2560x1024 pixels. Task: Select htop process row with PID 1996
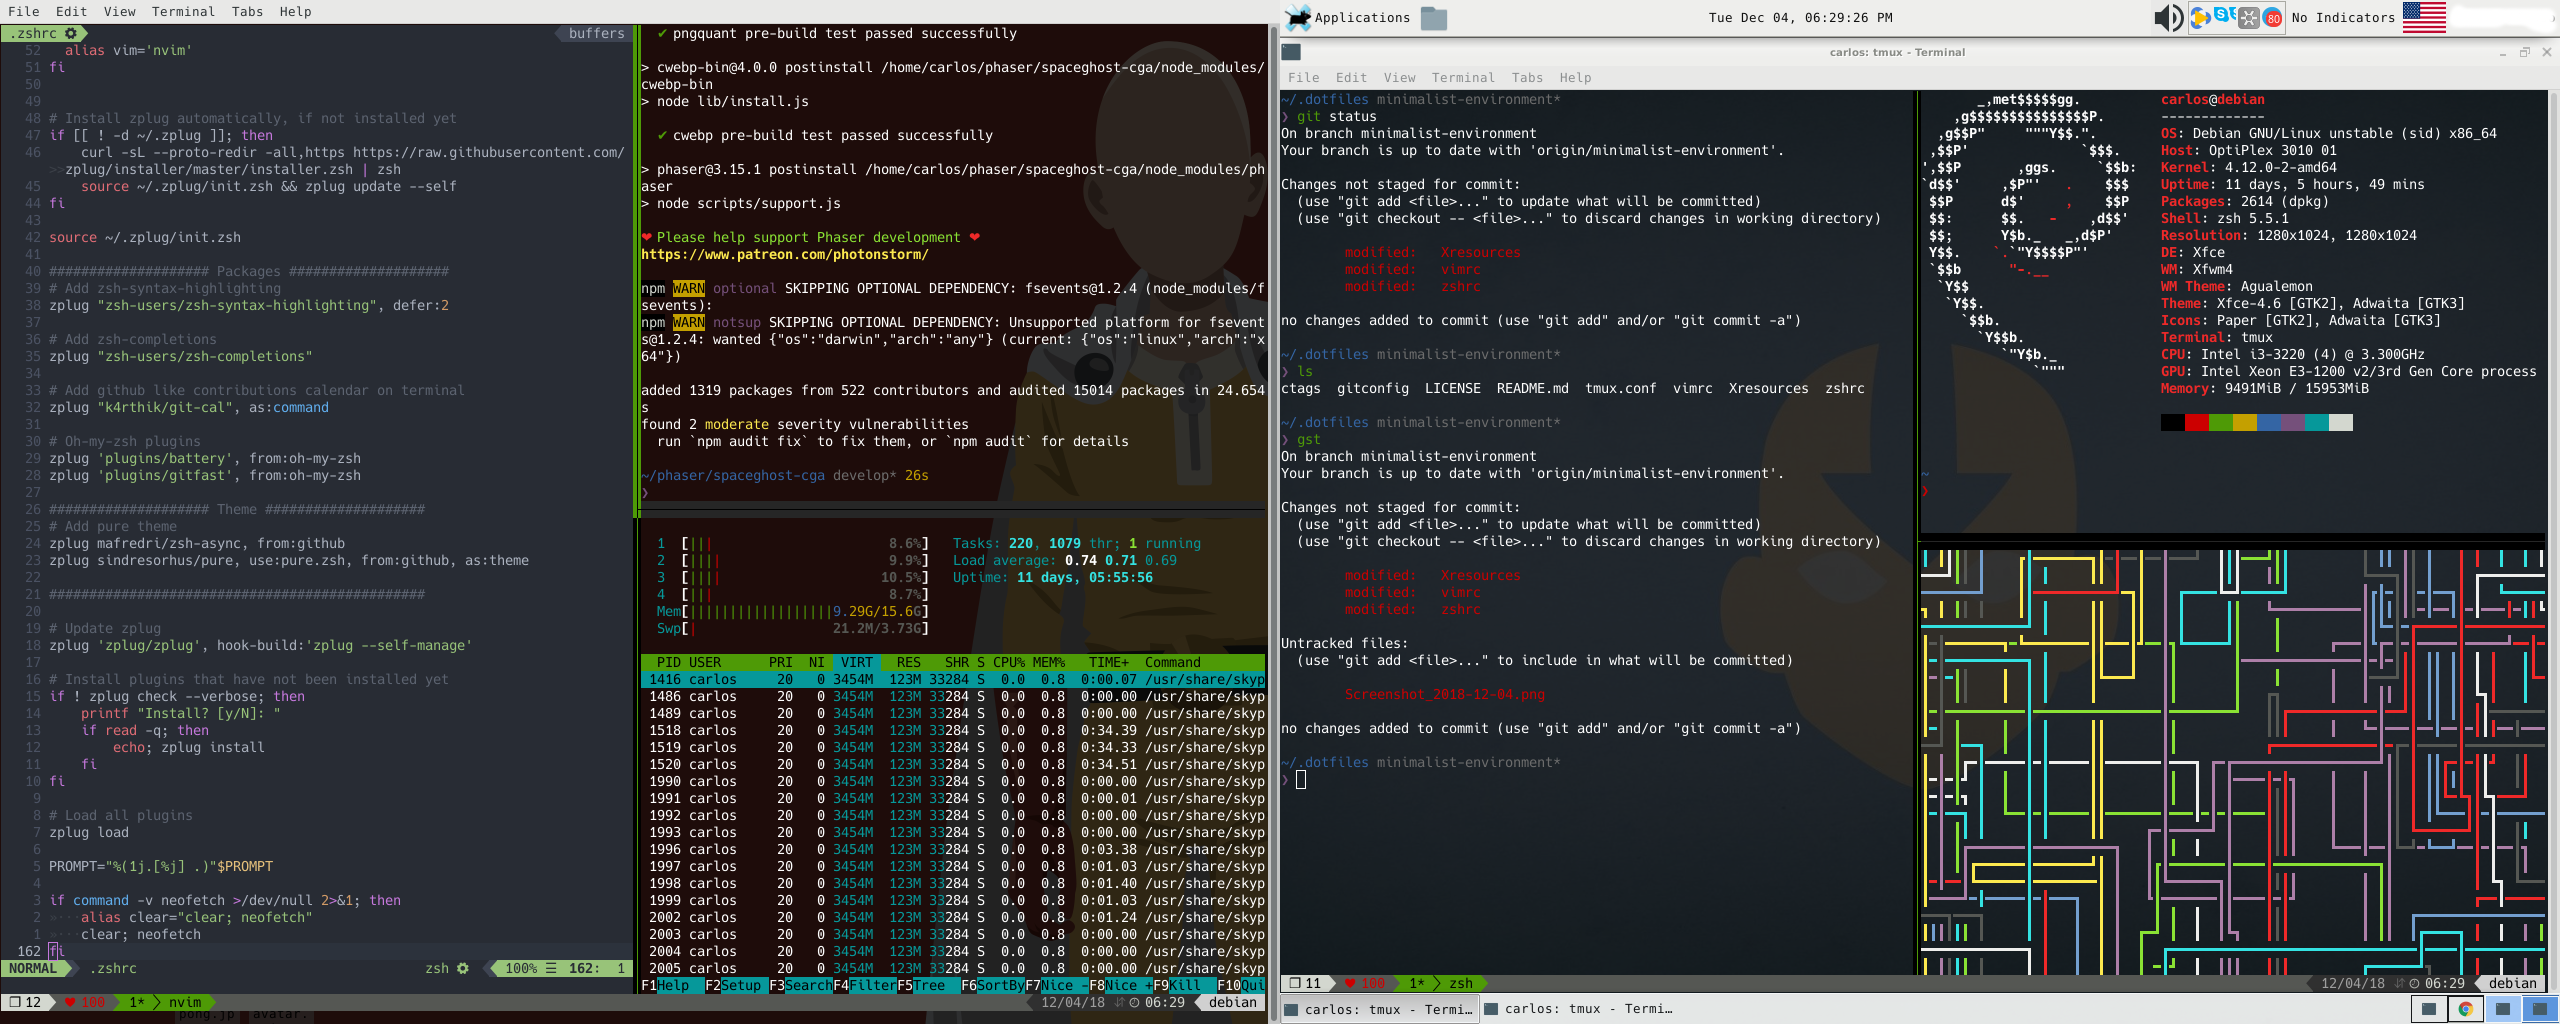point(953,849)
